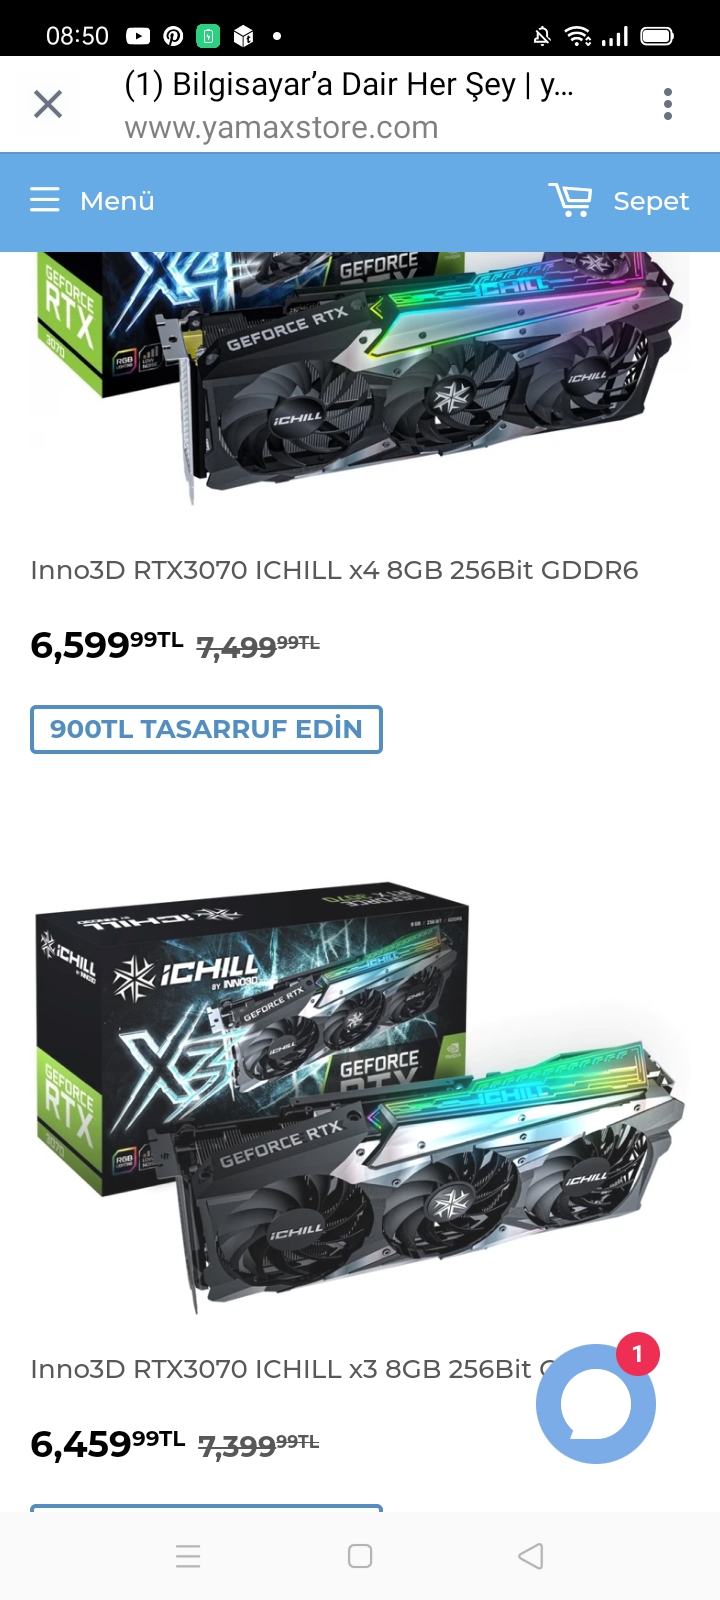Tap Android back navigation triangle
The image size is (720, 1600).
531,1556
